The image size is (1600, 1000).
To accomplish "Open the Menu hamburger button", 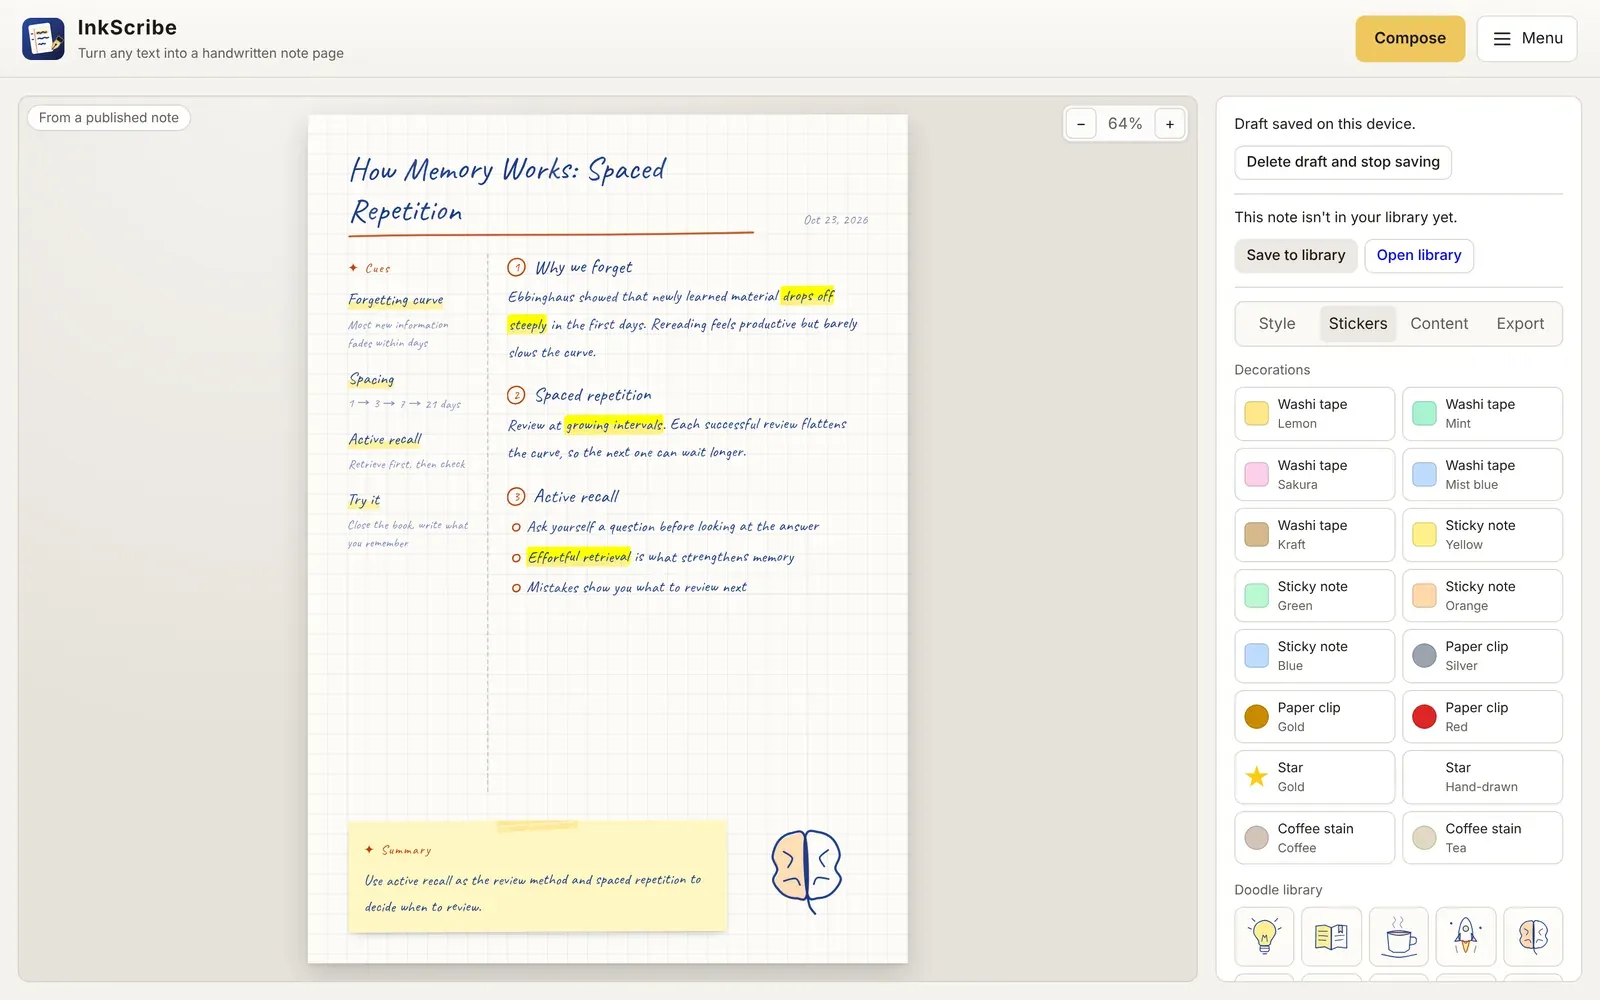I will pyautogui.click(x=1527, y=39).
